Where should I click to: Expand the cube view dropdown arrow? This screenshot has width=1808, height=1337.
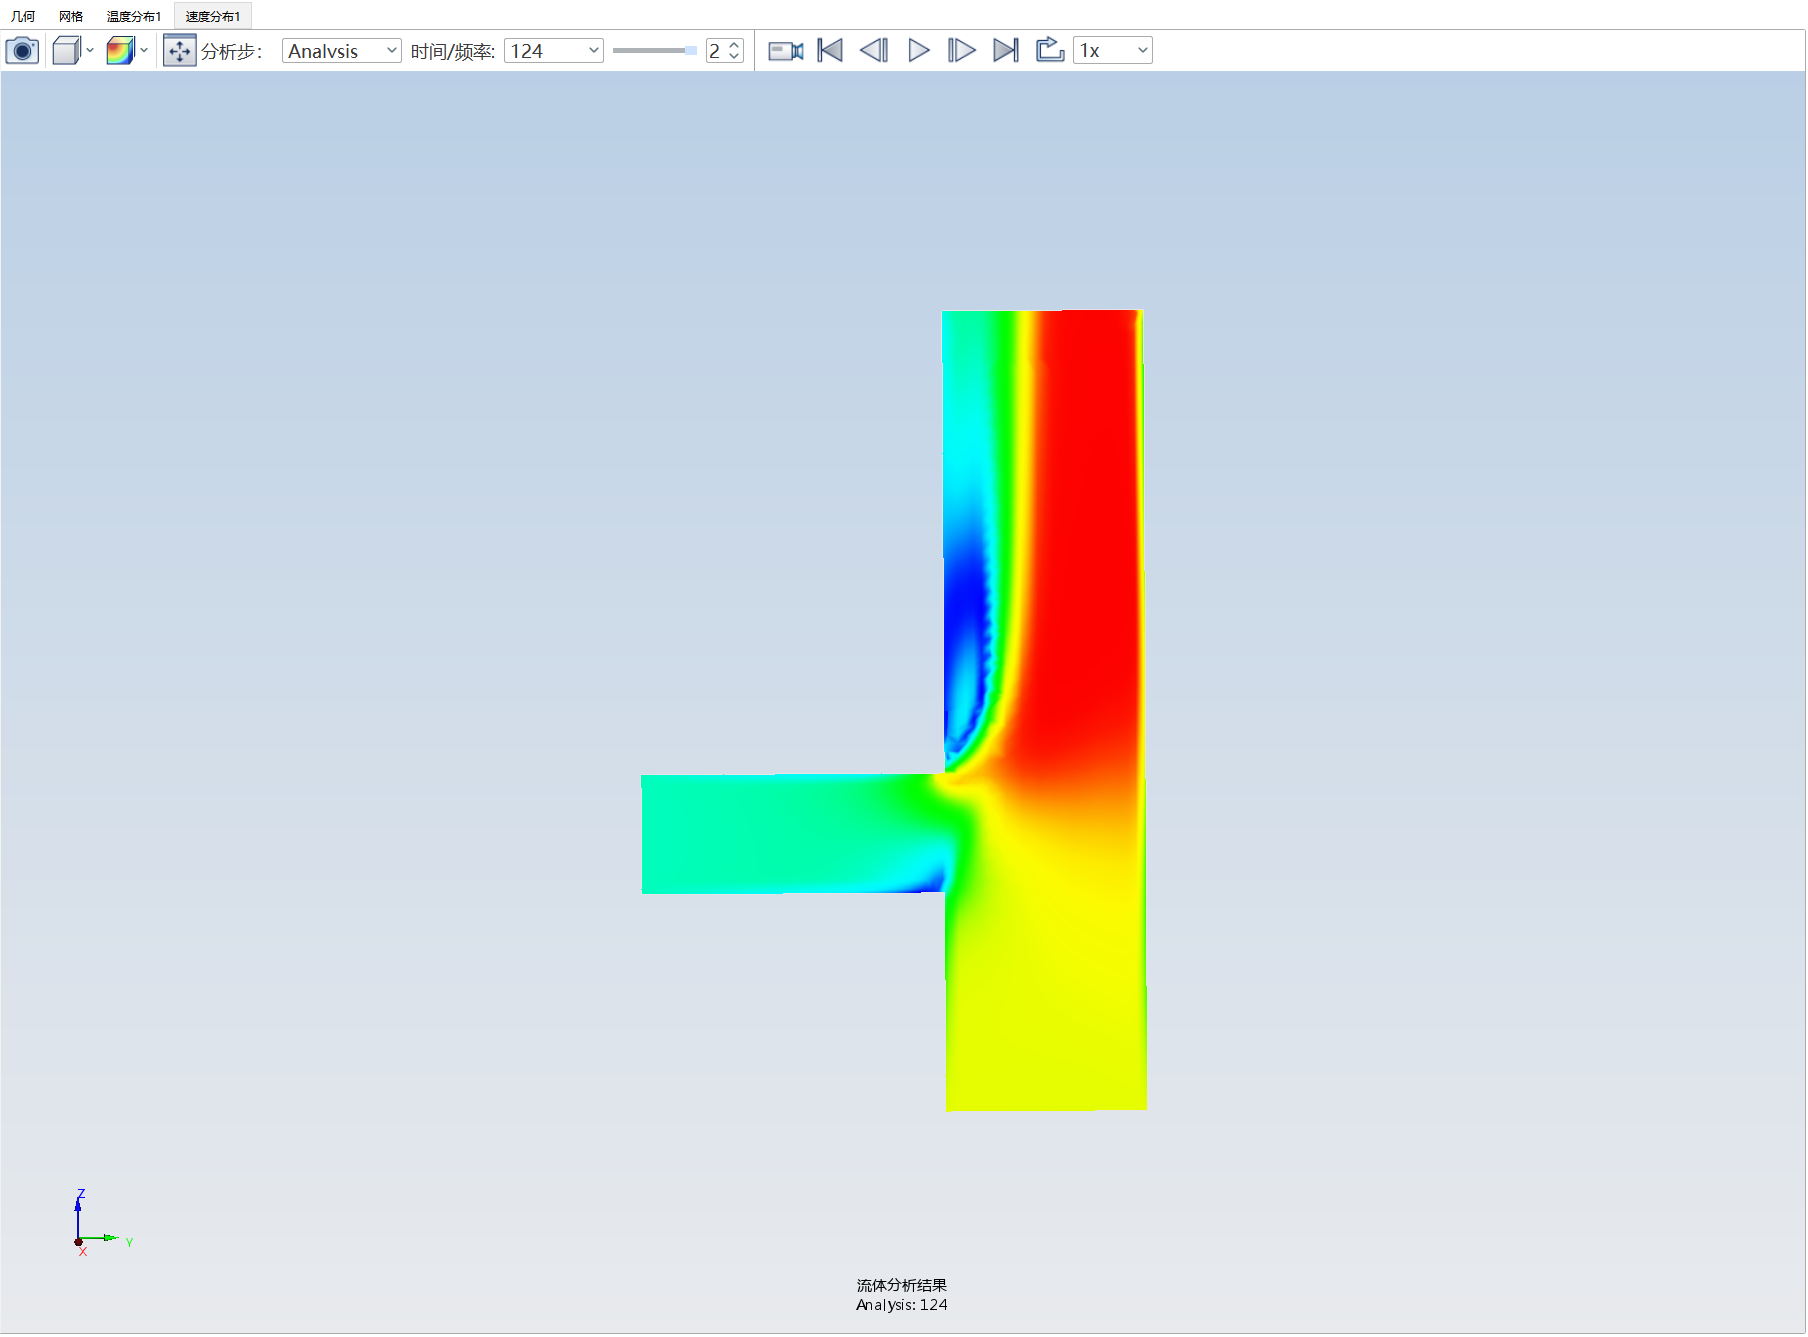pos(90,51)
